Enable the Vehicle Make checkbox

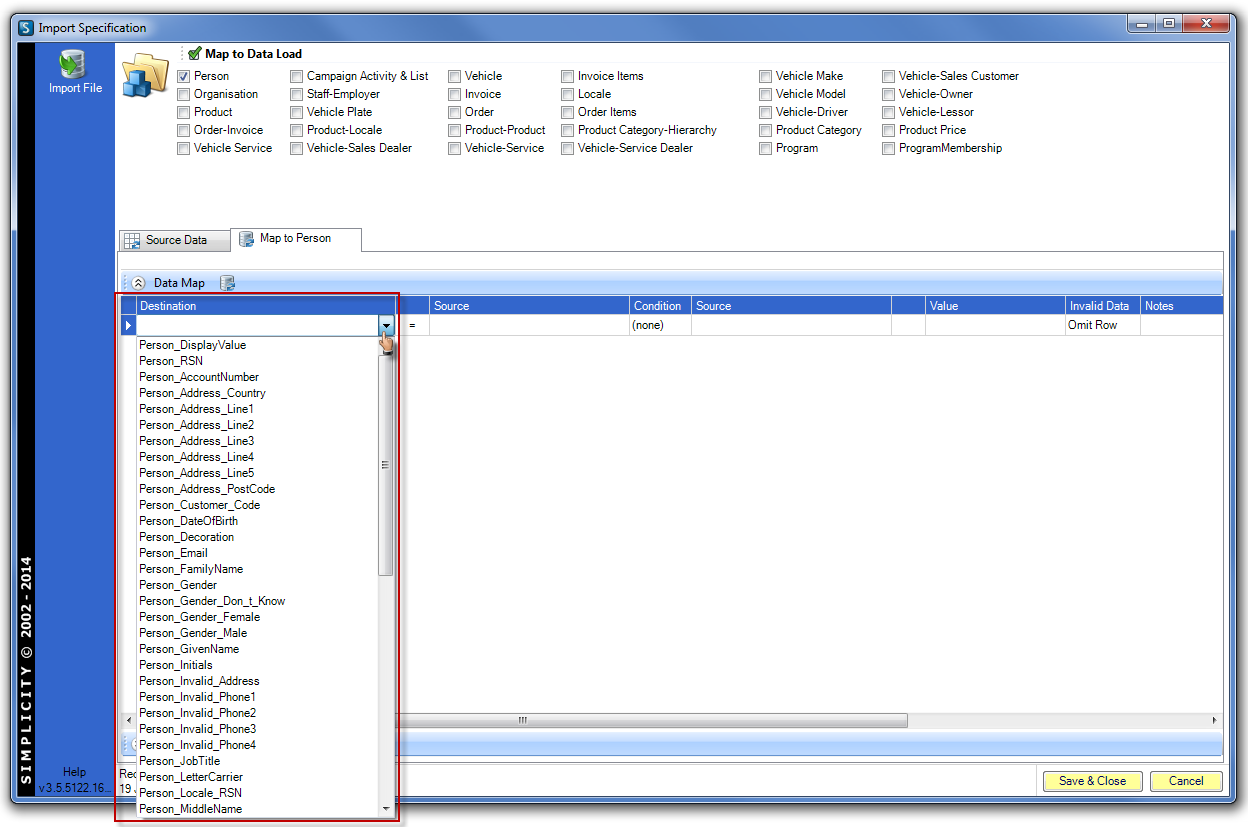[765, 76]
